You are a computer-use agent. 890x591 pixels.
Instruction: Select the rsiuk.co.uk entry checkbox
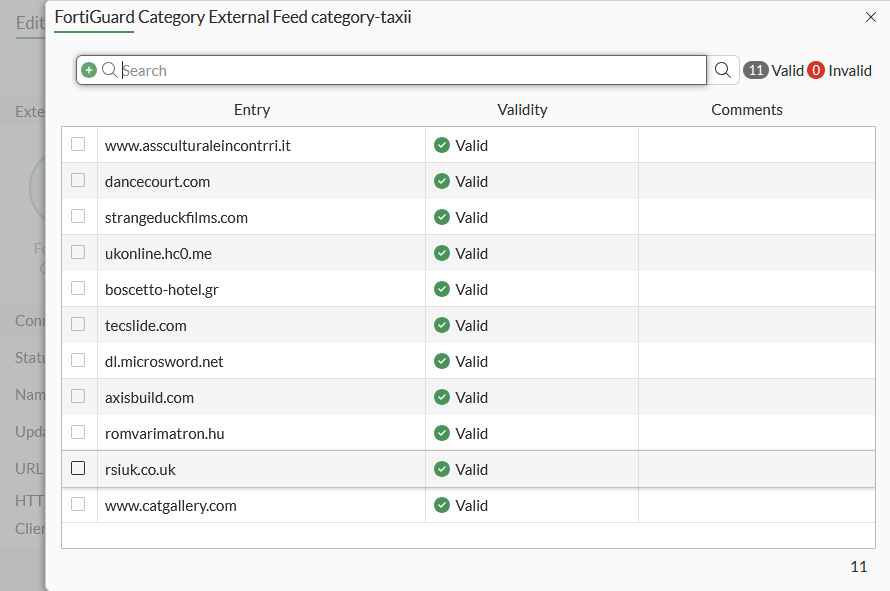tap(78, 469)
